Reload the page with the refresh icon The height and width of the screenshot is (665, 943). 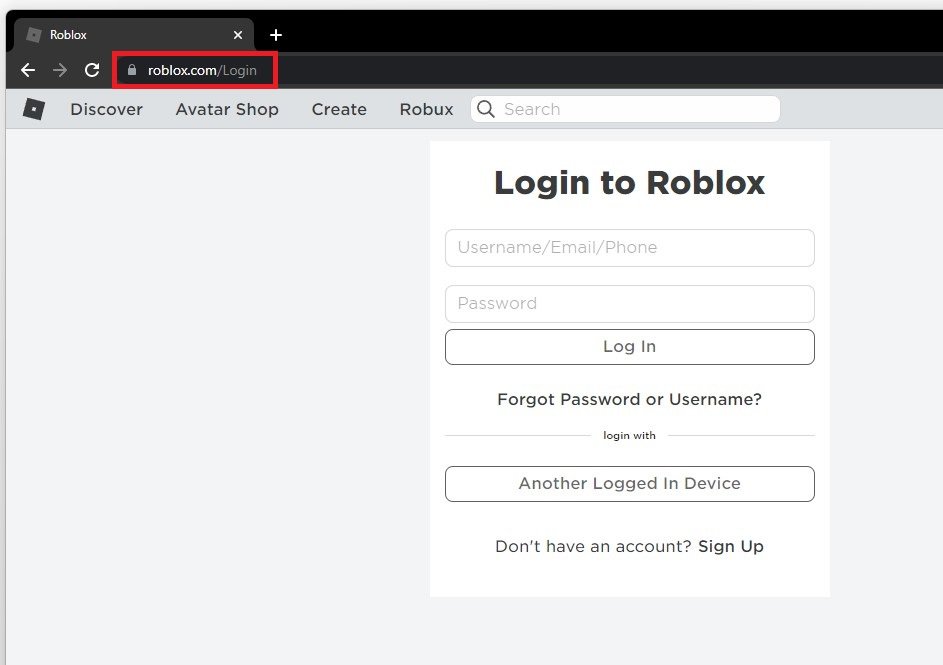[x=92, y=70]
